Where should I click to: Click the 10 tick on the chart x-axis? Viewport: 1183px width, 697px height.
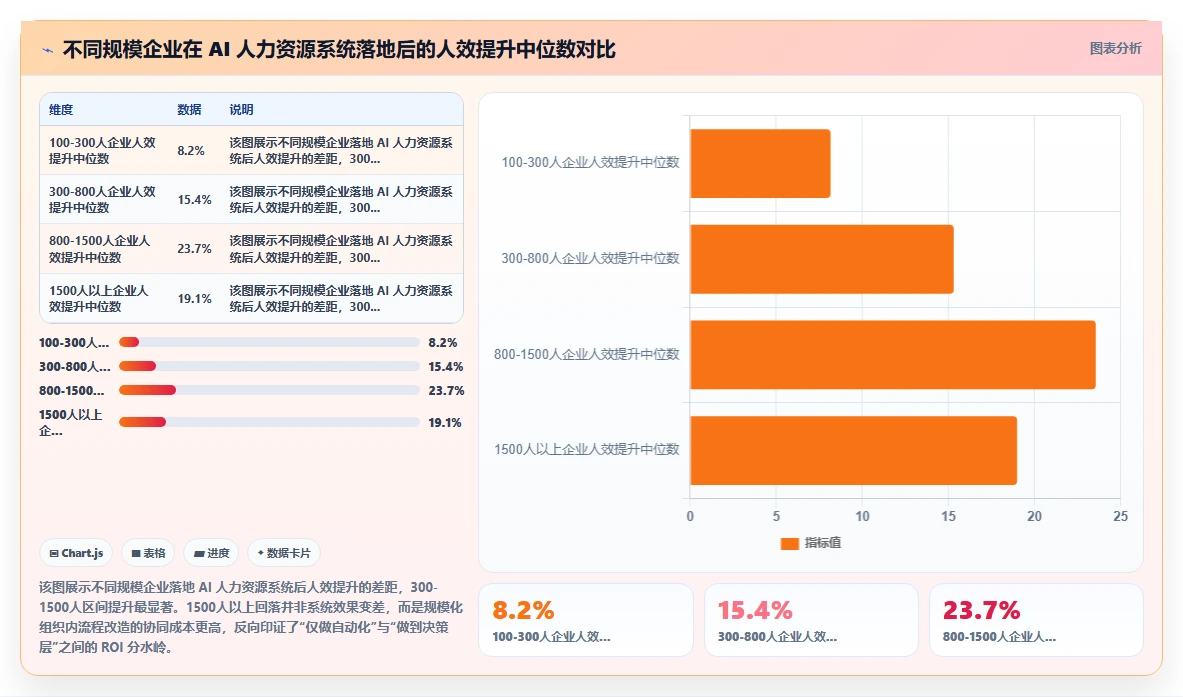862,516
